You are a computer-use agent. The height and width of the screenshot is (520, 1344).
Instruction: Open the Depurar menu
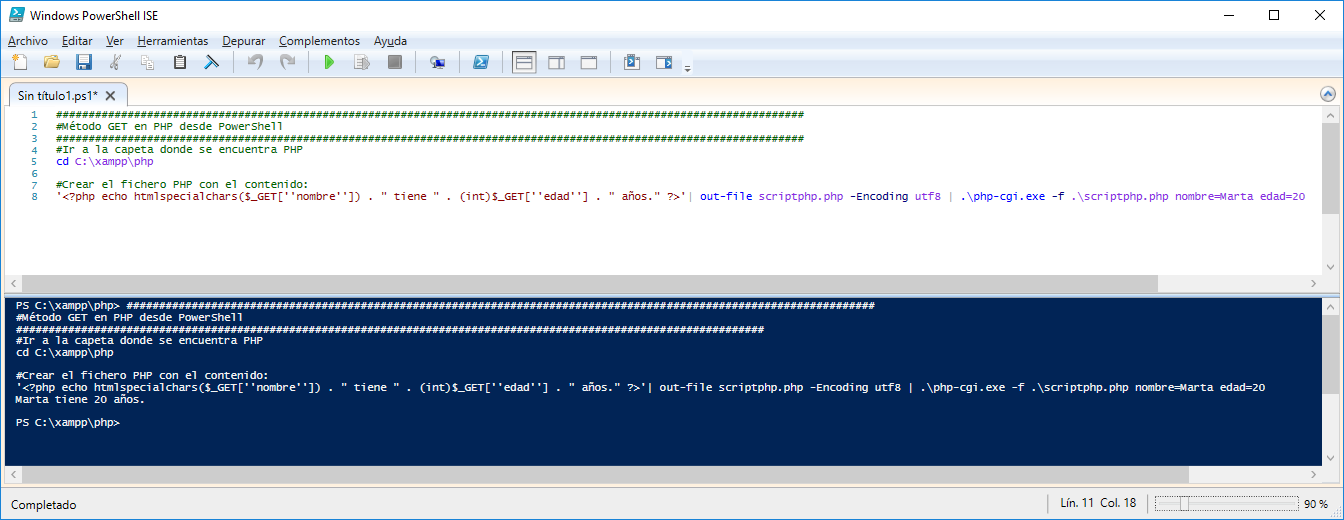[244, 41]
